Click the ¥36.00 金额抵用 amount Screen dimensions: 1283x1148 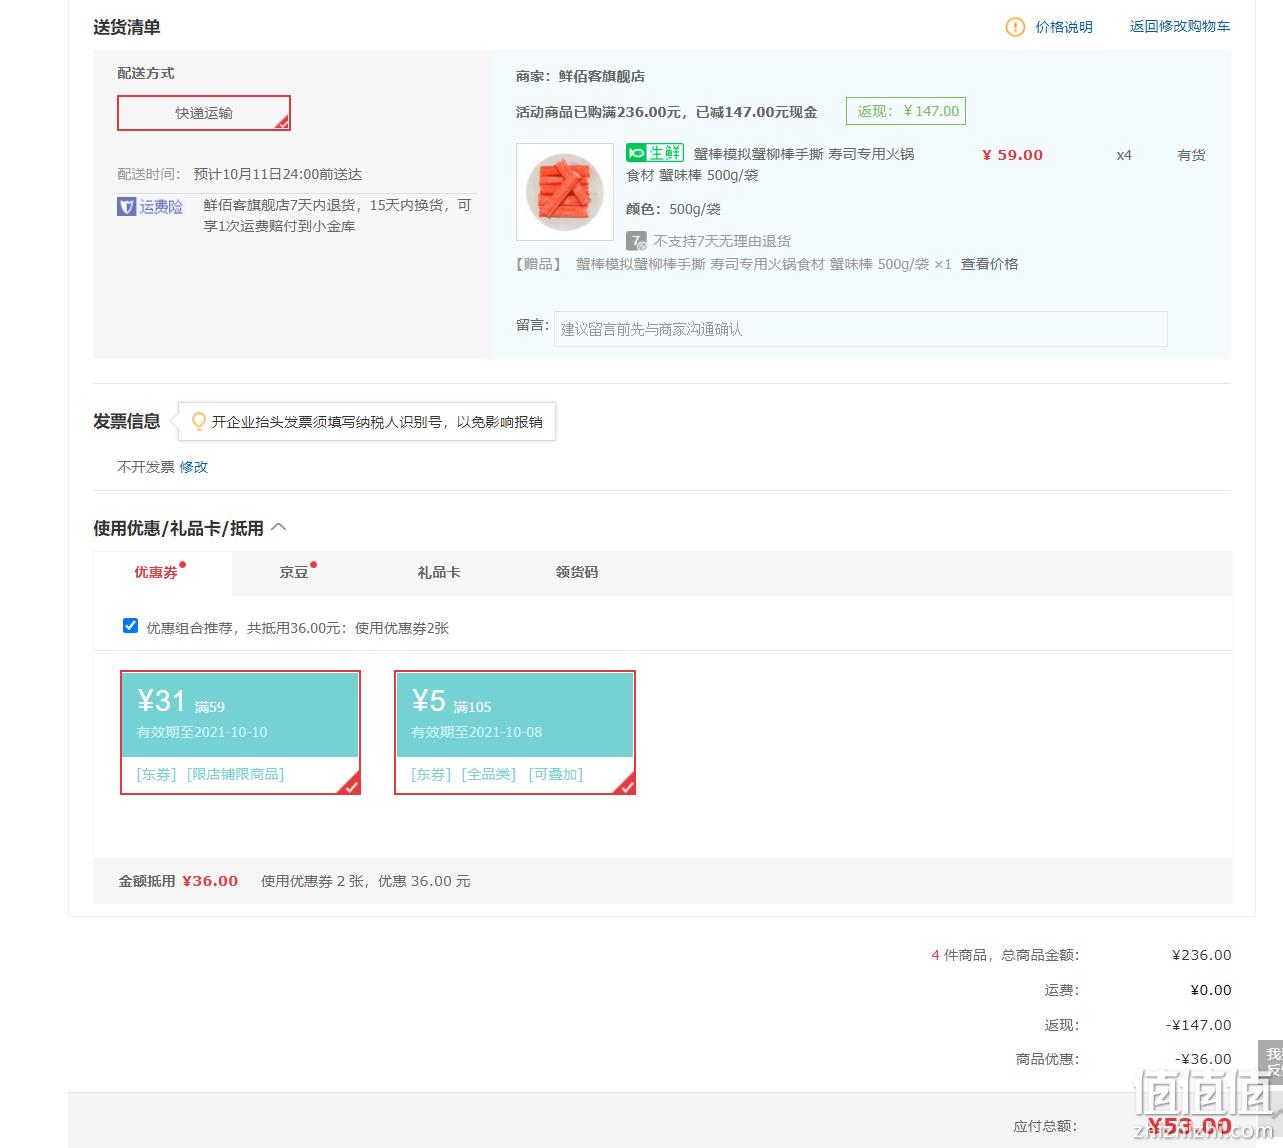coord(210,881)
